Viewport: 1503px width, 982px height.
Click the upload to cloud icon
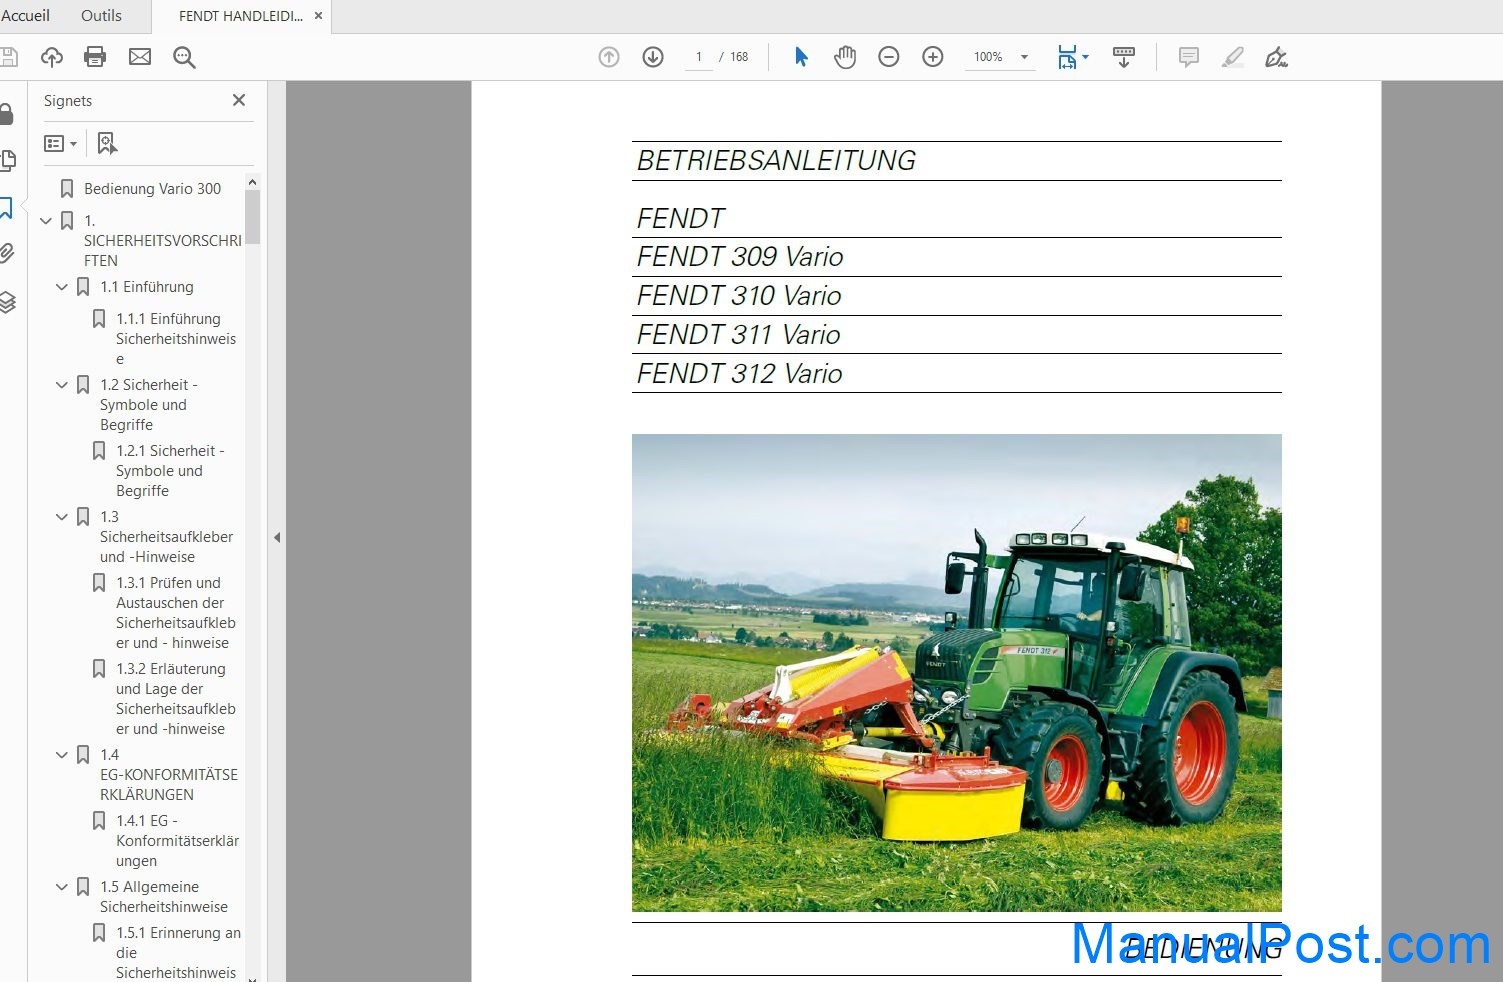coord(52,57)
